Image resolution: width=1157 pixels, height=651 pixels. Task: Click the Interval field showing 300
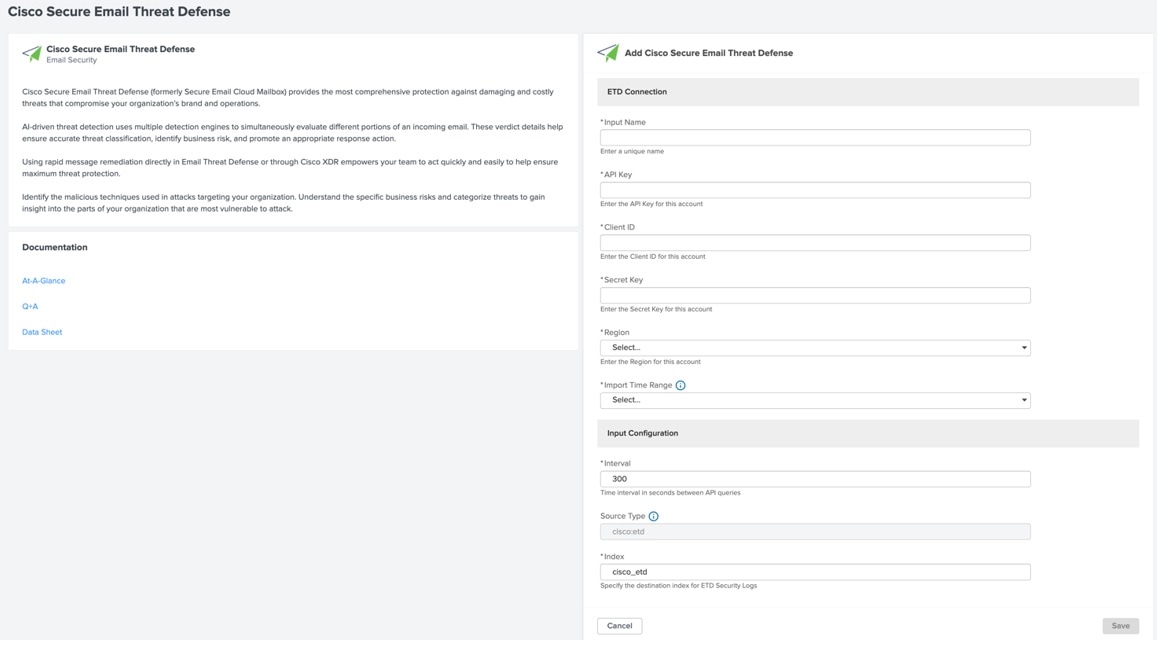point(814,479)
